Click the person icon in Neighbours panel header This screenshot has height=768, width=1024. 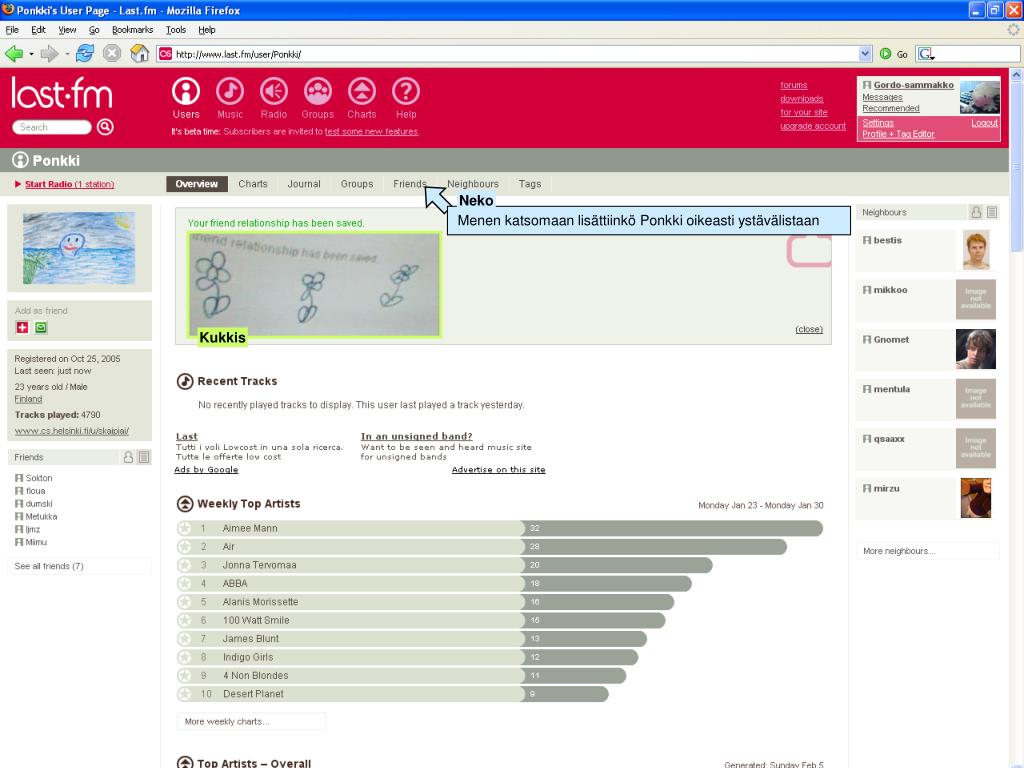tap(976, 212)
